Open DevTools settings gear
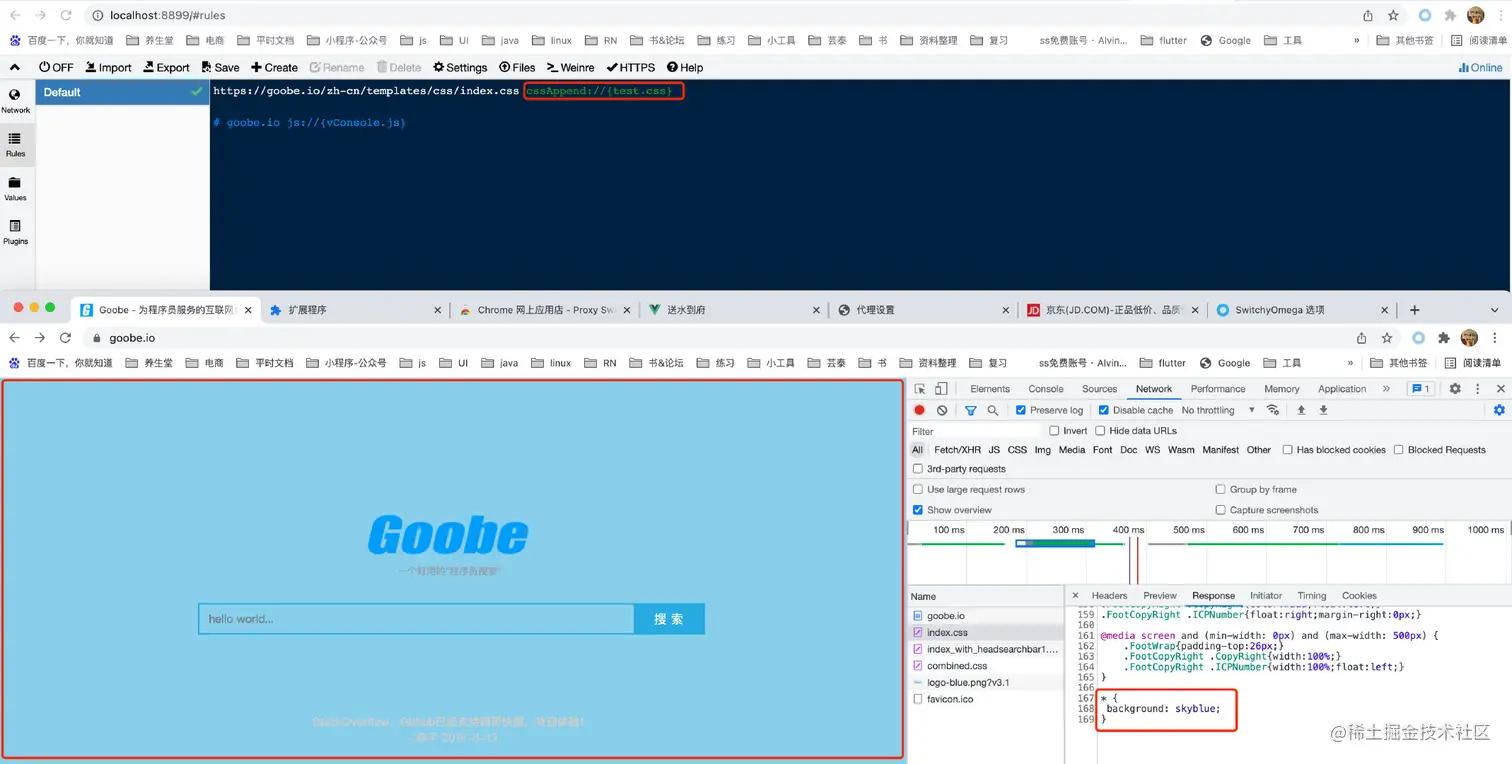The width and height of the screenshot is (1512, 764). tap(1455, 389)
